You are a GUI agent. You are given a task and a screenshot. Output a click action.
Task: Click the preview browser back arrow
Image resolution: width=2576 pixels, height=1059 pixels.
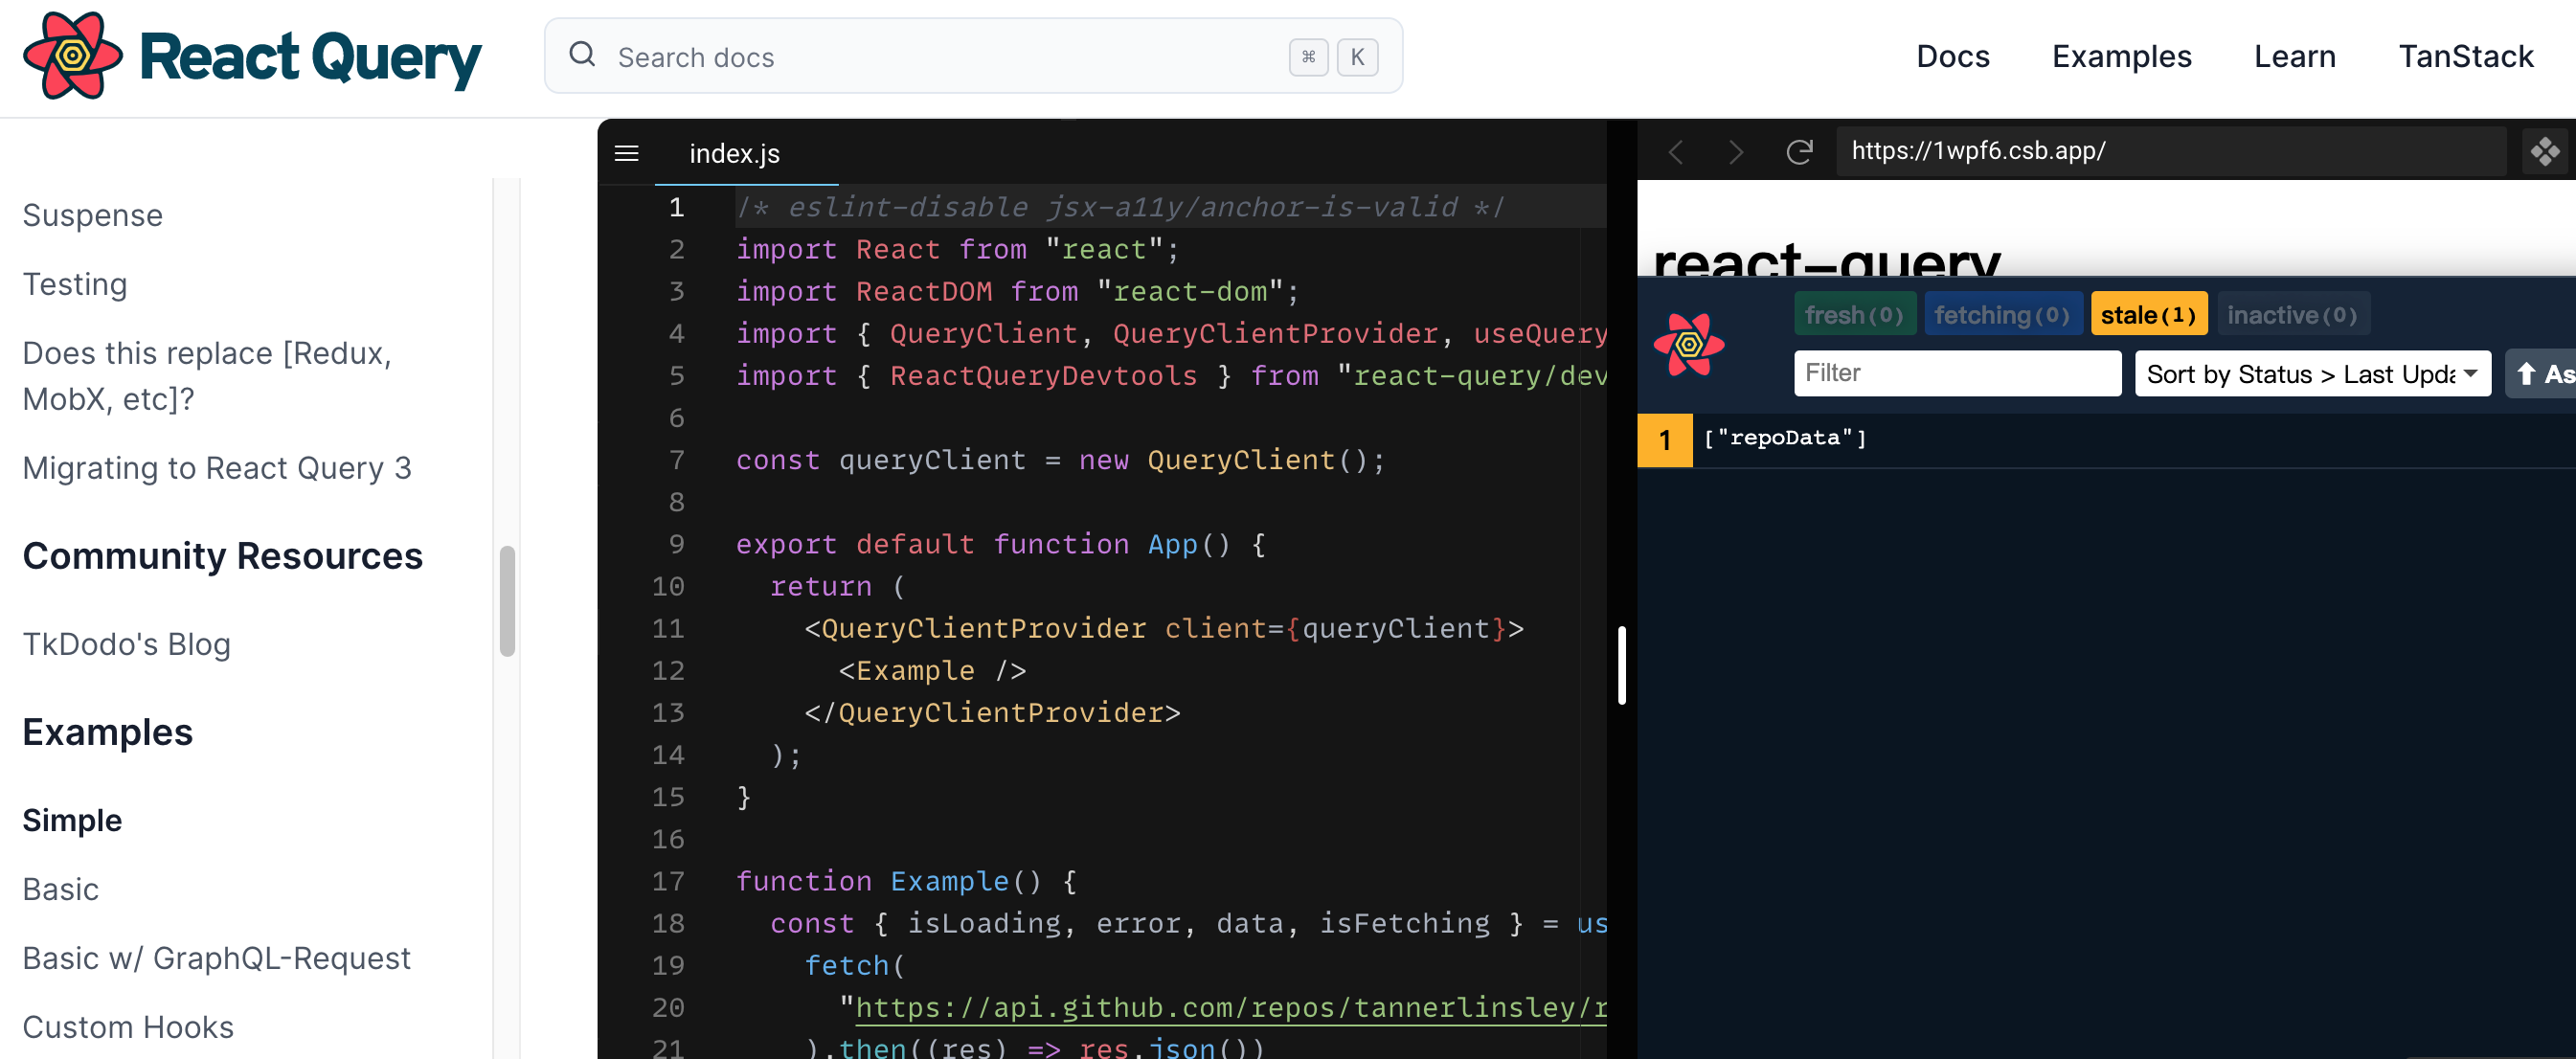tap(1677, 152)
